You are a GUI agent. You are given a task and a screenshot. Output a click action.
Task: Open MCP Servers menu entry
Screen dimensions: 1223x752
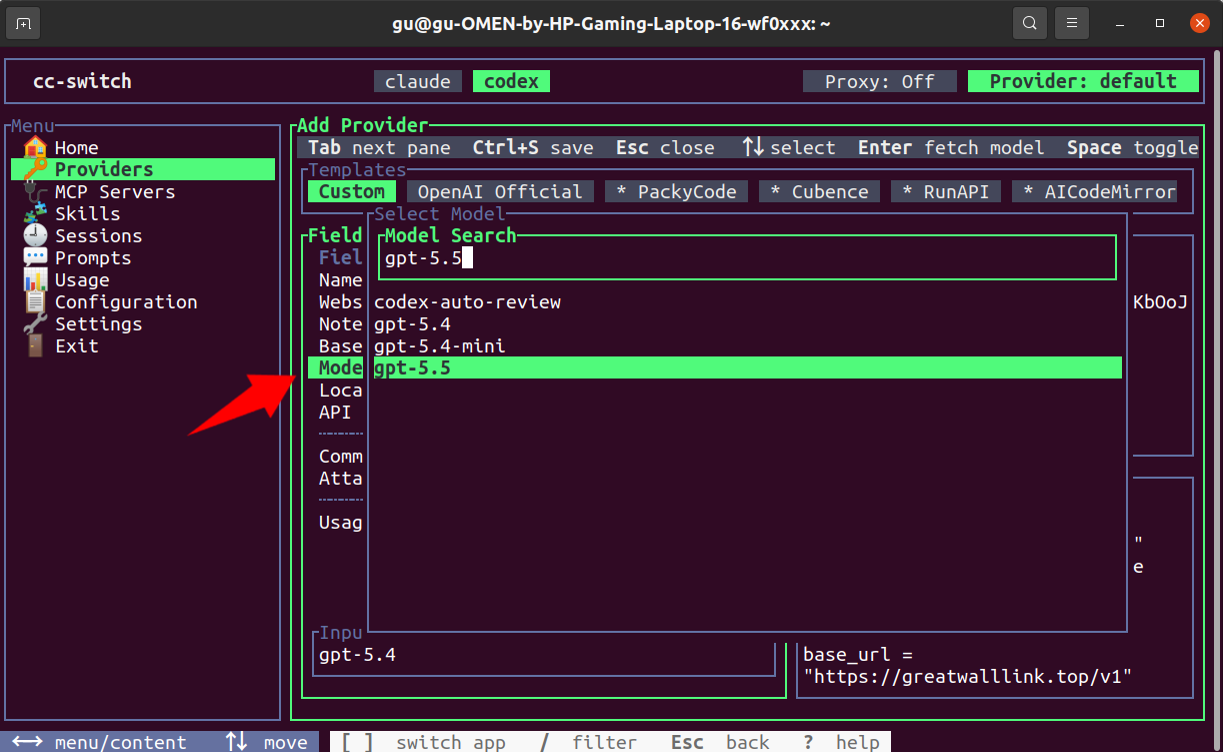[115, 192]
